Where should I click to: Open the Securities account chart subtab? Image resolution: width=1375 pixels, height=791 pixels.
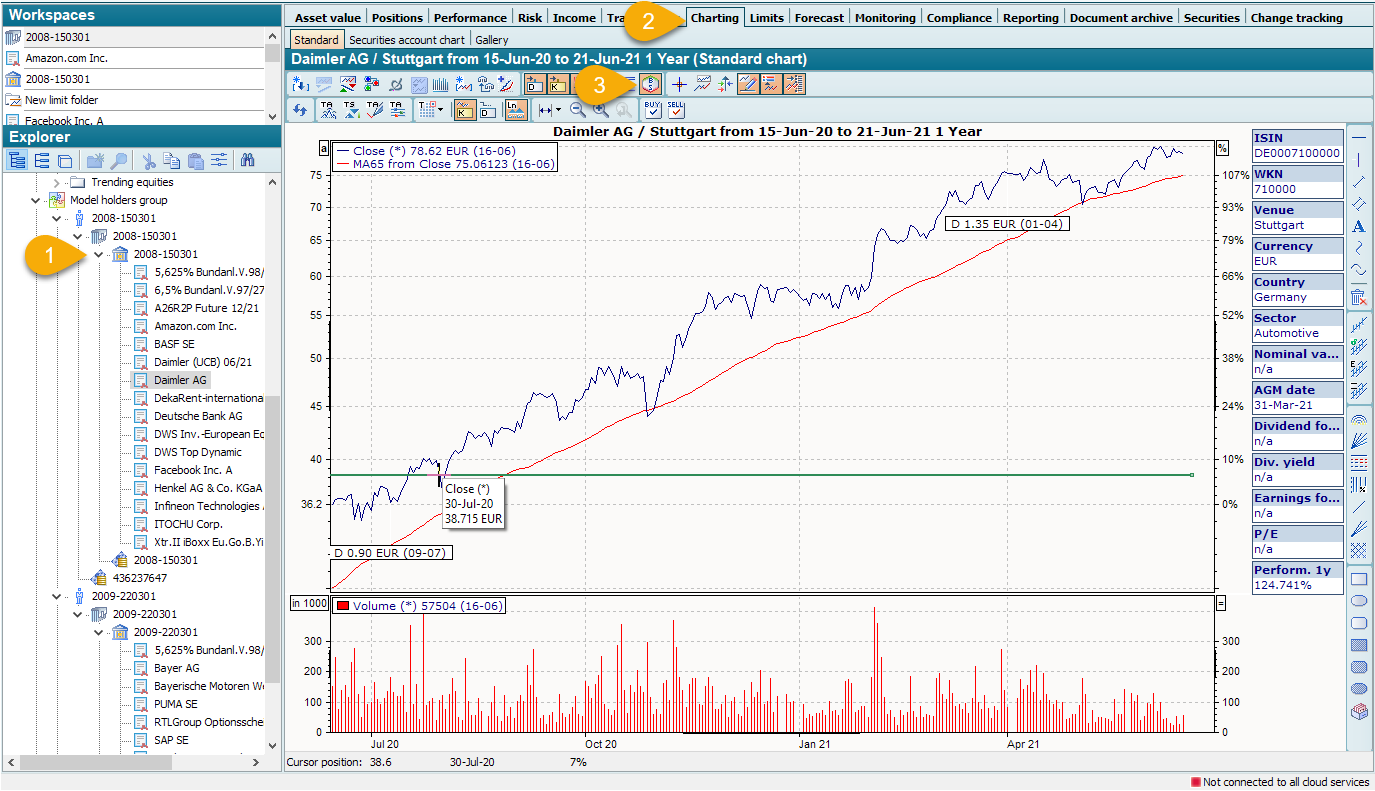(407, 40)
